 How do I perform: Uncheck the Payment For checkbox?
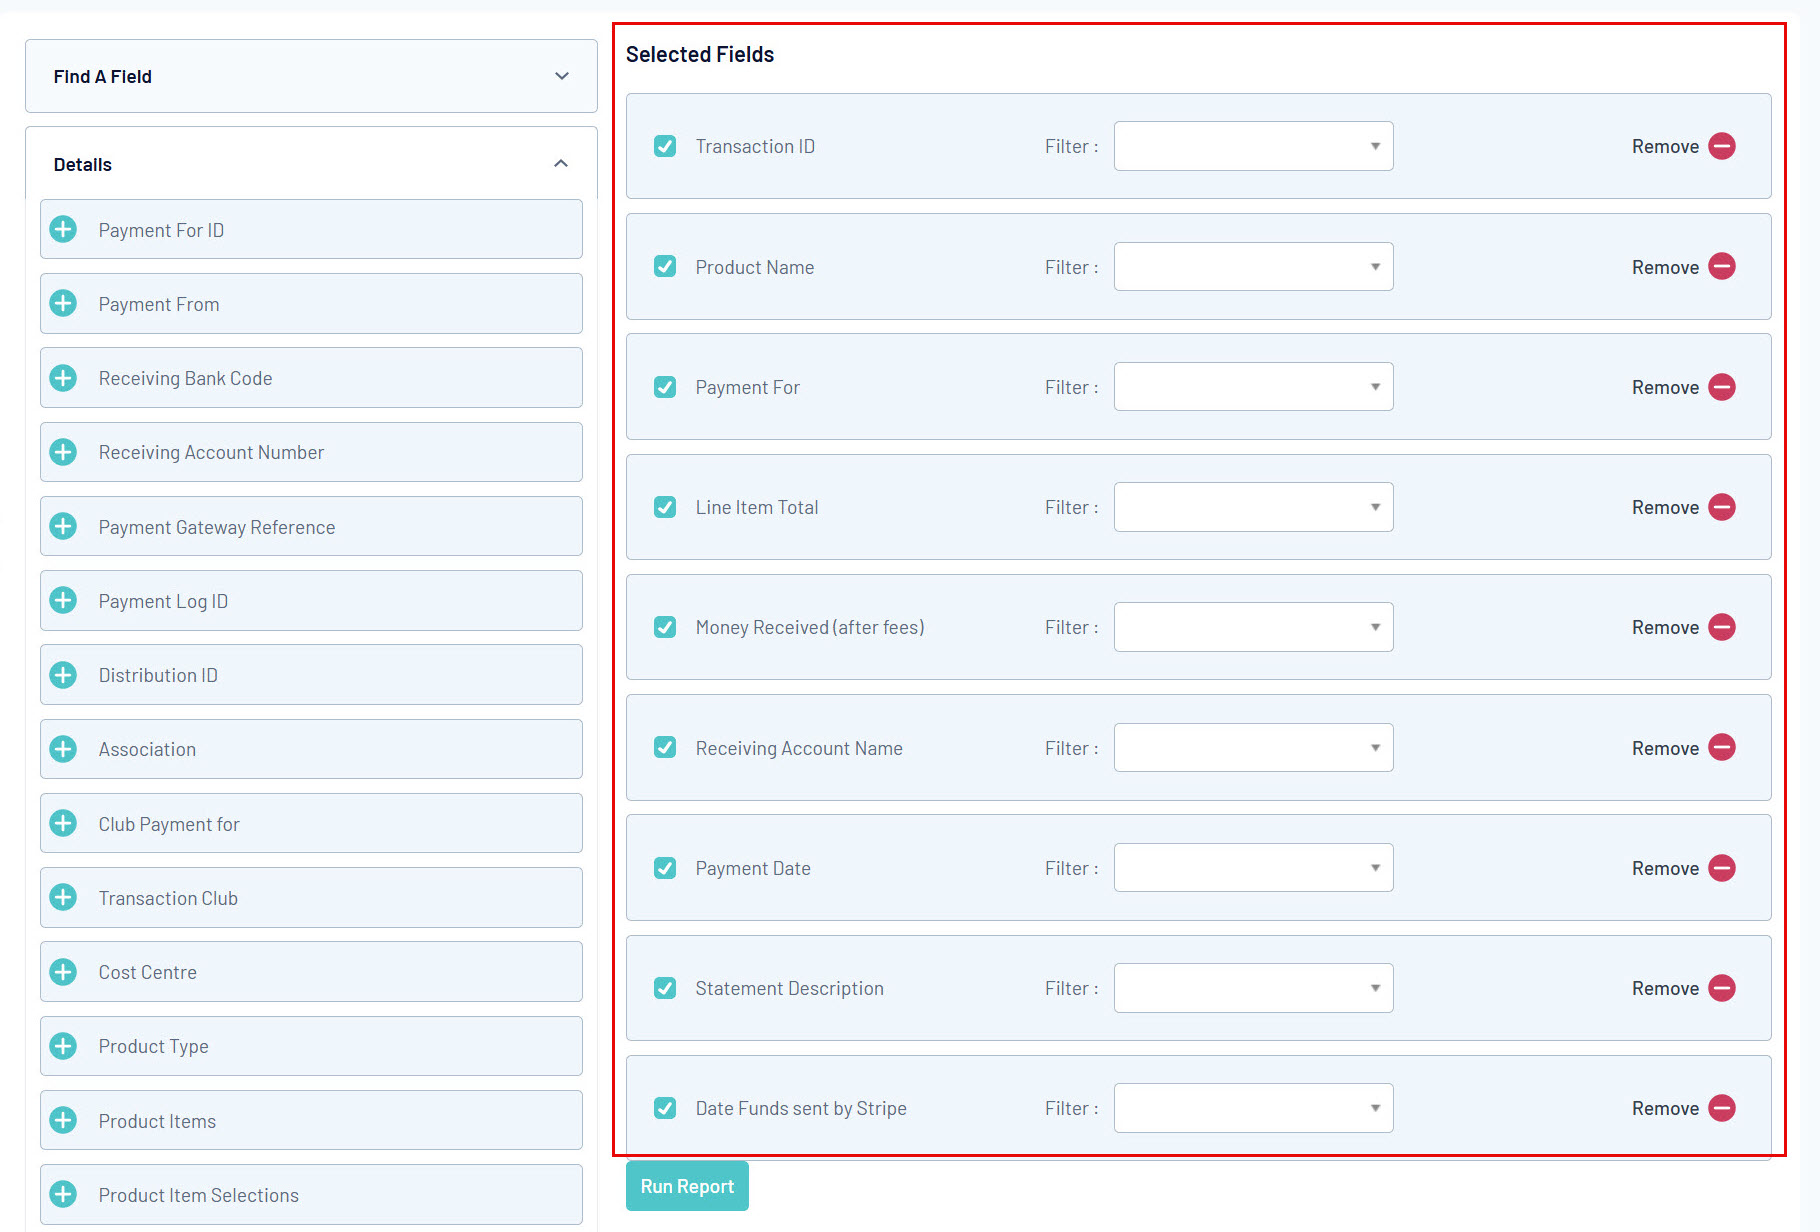(x=665, y=387)
